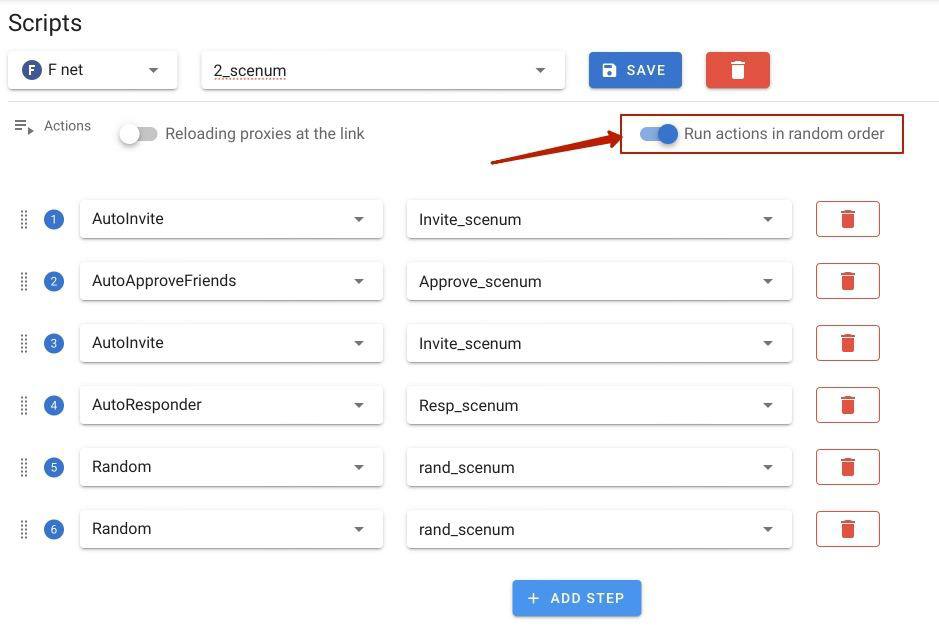Disable Run actions in random order toggle

pyautogui.click(x=658, y=134)
